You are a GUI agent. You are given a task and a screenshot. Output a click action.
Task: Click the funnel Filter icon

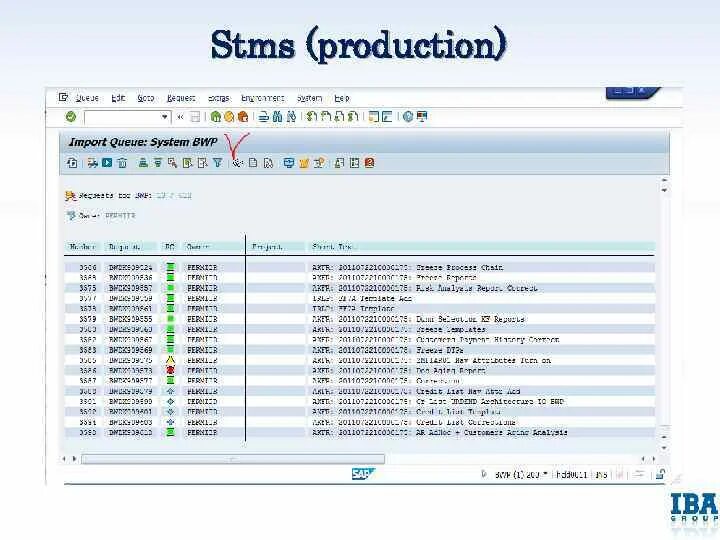(x=218, y=163)
